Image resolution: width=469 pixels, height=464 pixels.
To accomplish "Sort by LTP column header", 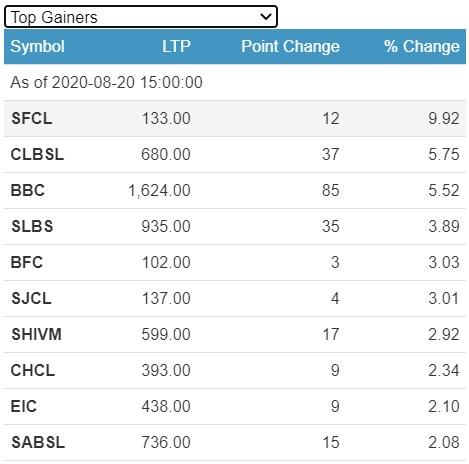I will [x=176, y=46].
